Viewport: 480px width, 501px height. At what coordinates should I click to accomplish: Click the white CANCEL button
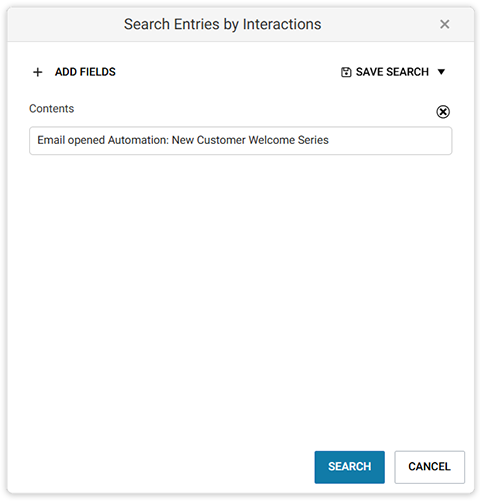pos(429,467)
